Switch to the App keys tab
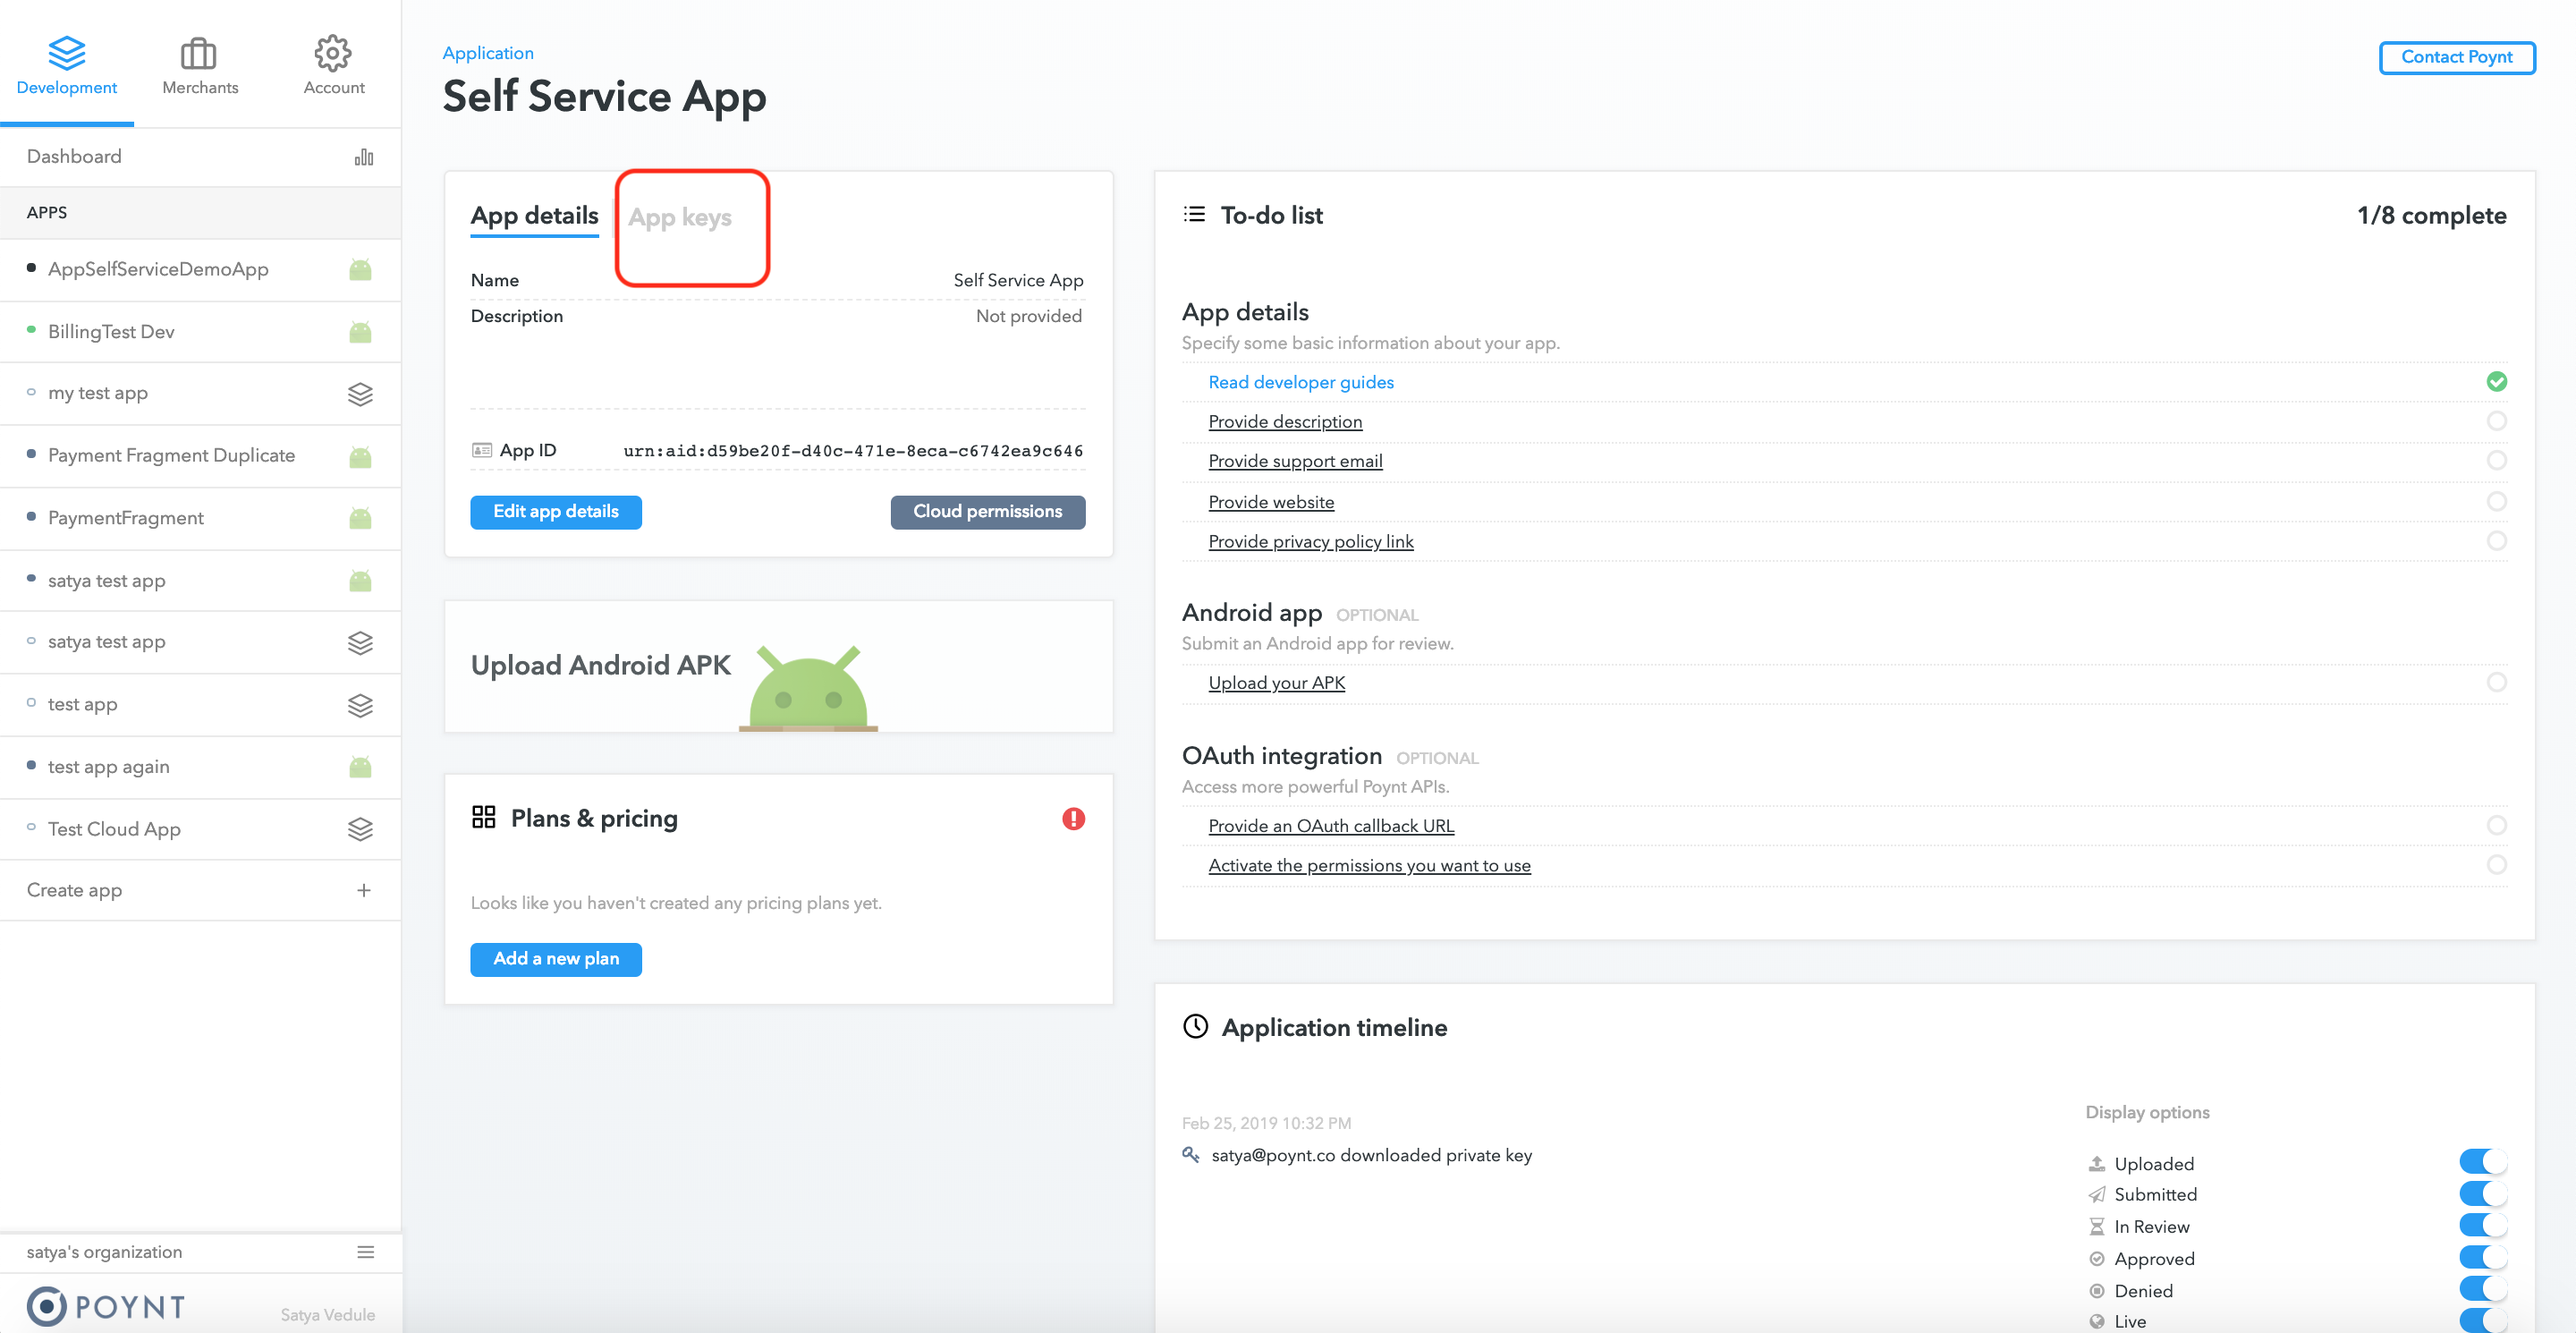Screen dimensions: 2576x1333 (680, 218)
